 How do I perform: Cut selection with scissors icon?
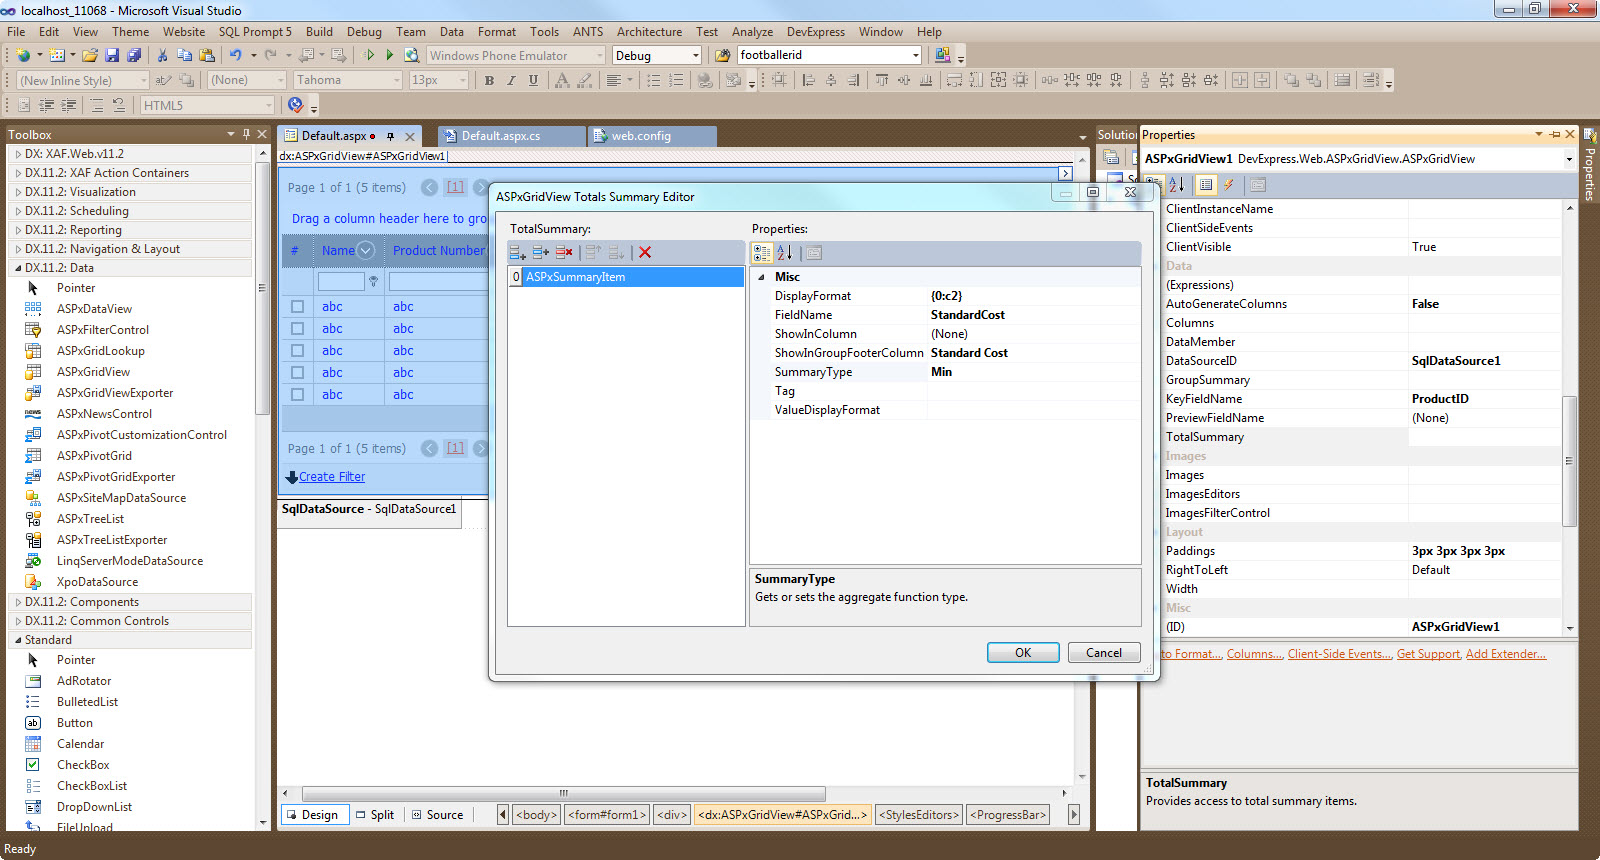point(162,55)
